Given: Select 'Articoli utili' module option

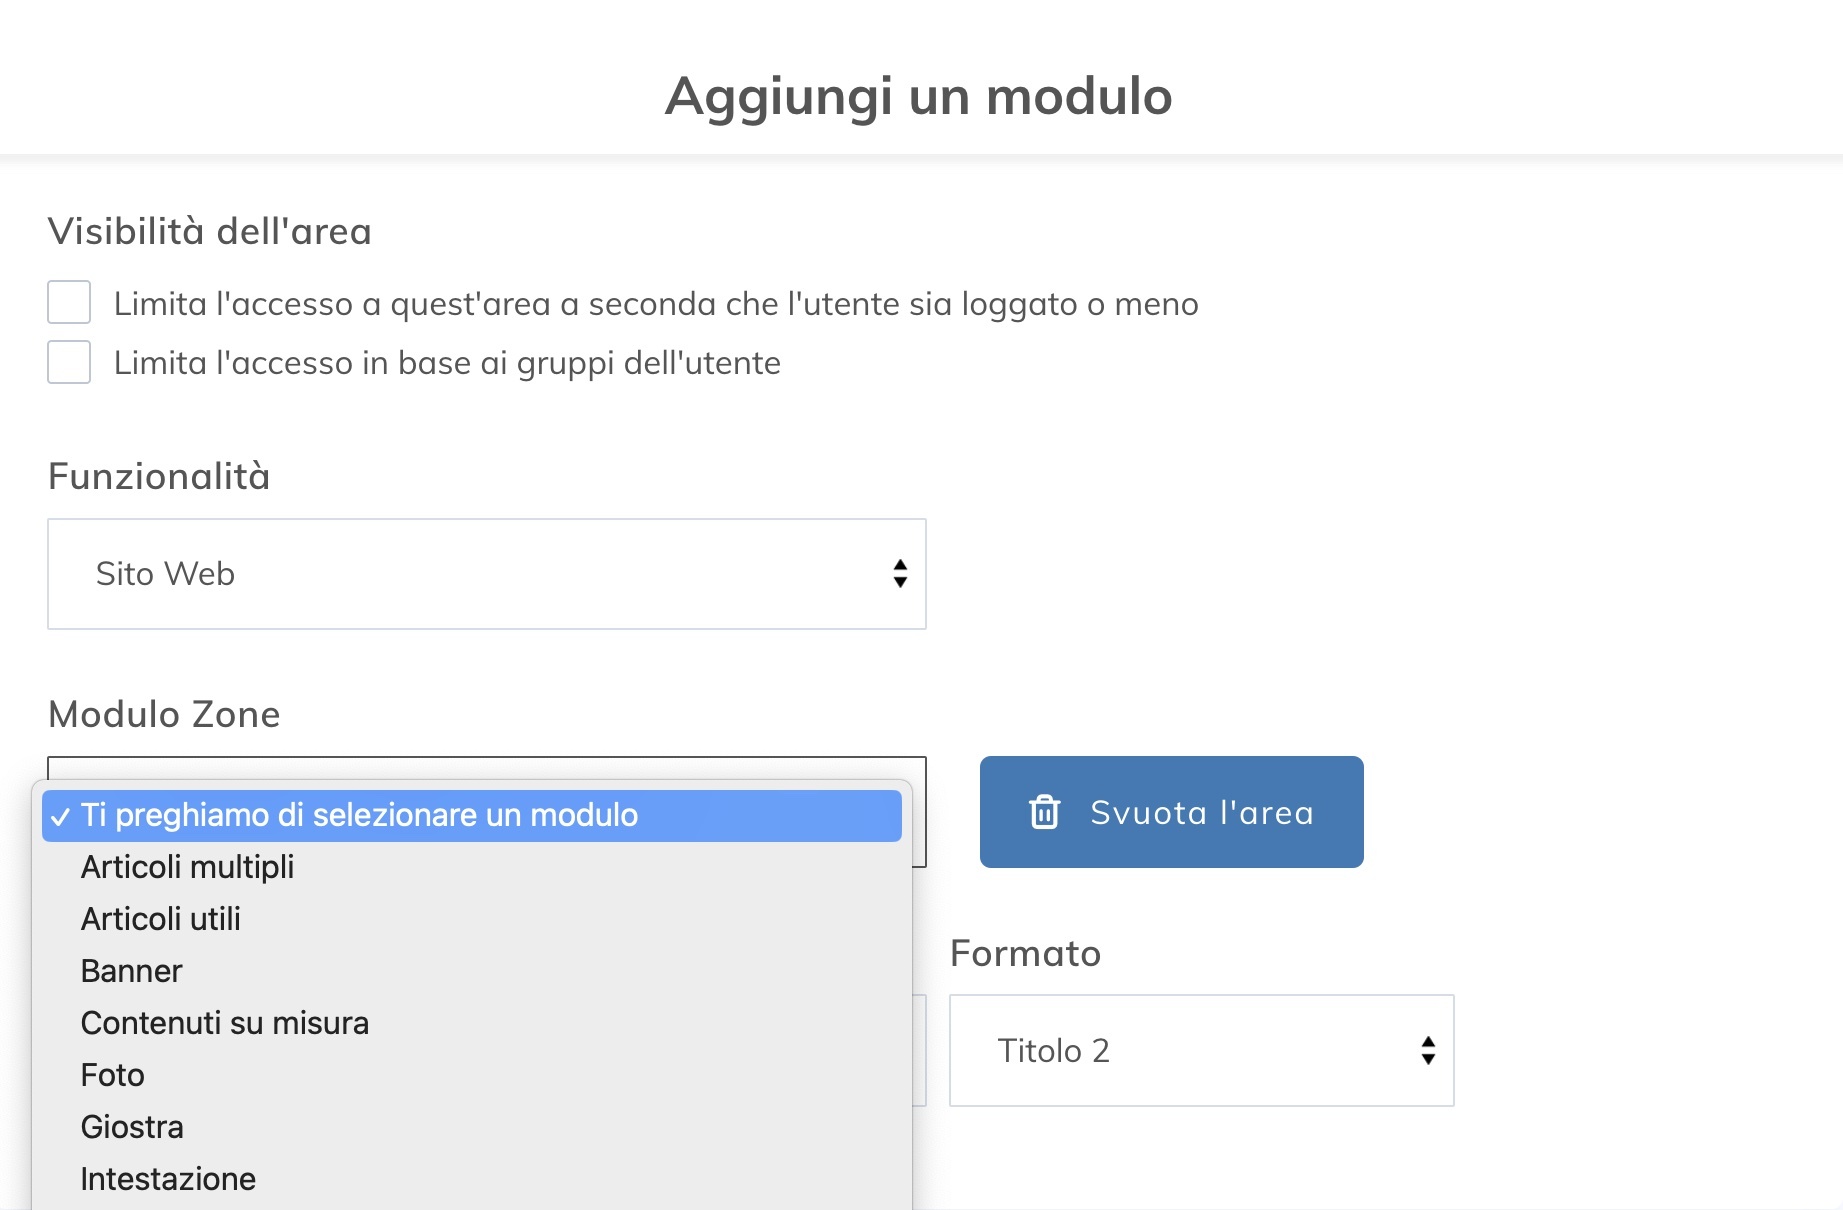Looking at the screenshot, I should point(161,919).
